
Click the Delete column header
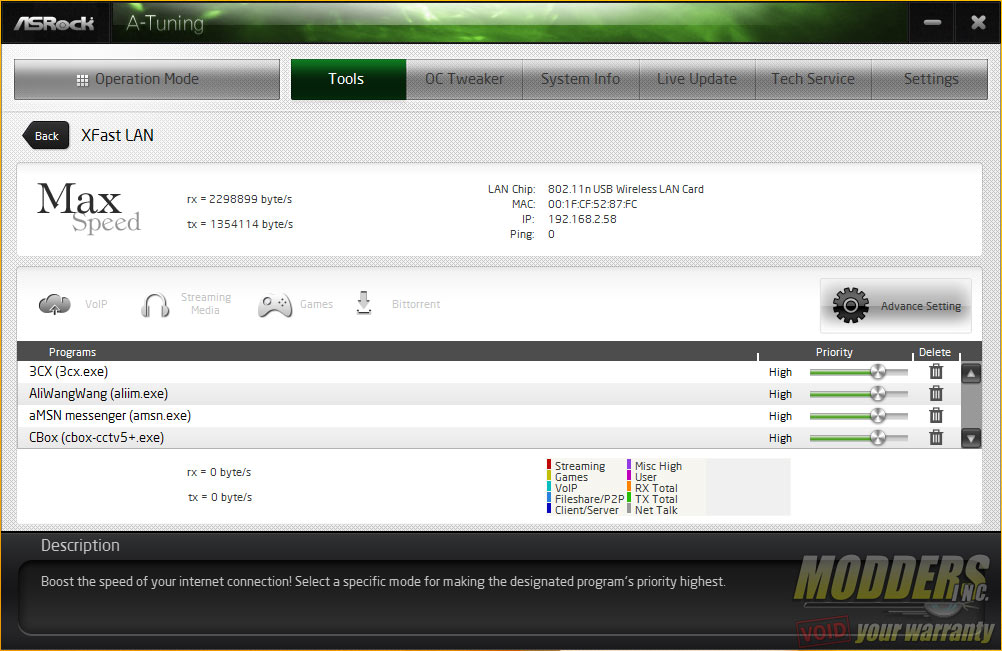point(934,352)
